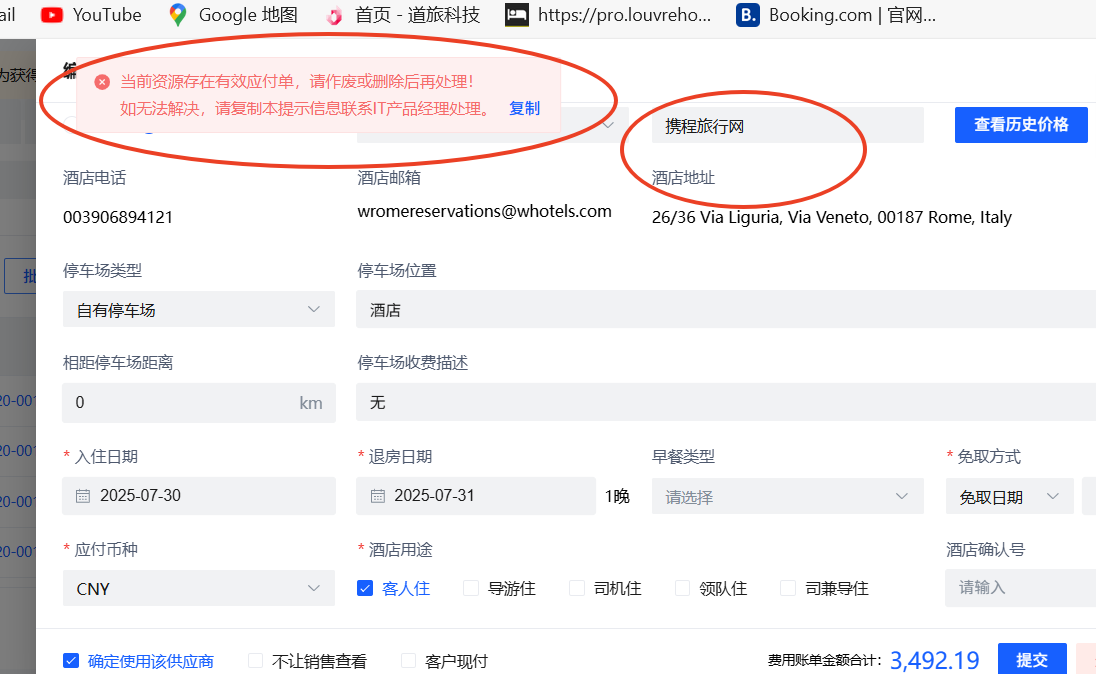
Task: Toggle 确定使用该供应商 checkbox
Action: point(71,660)
